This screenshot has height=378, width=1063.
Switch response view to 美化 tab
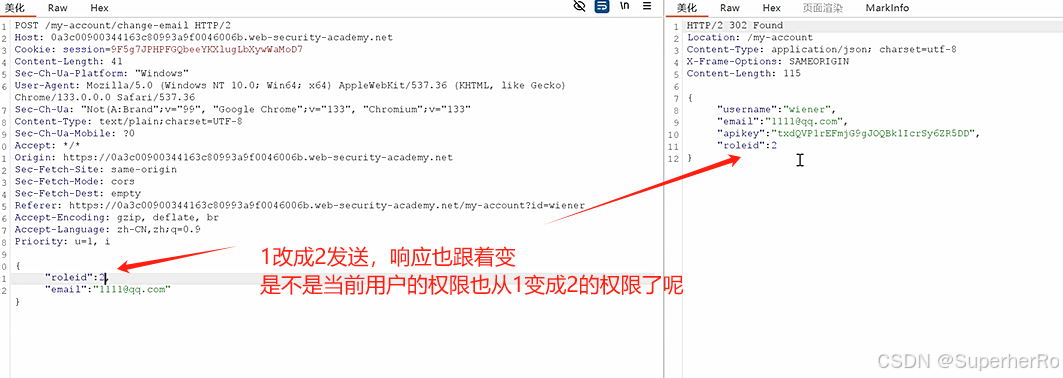[x=687, y=8]
